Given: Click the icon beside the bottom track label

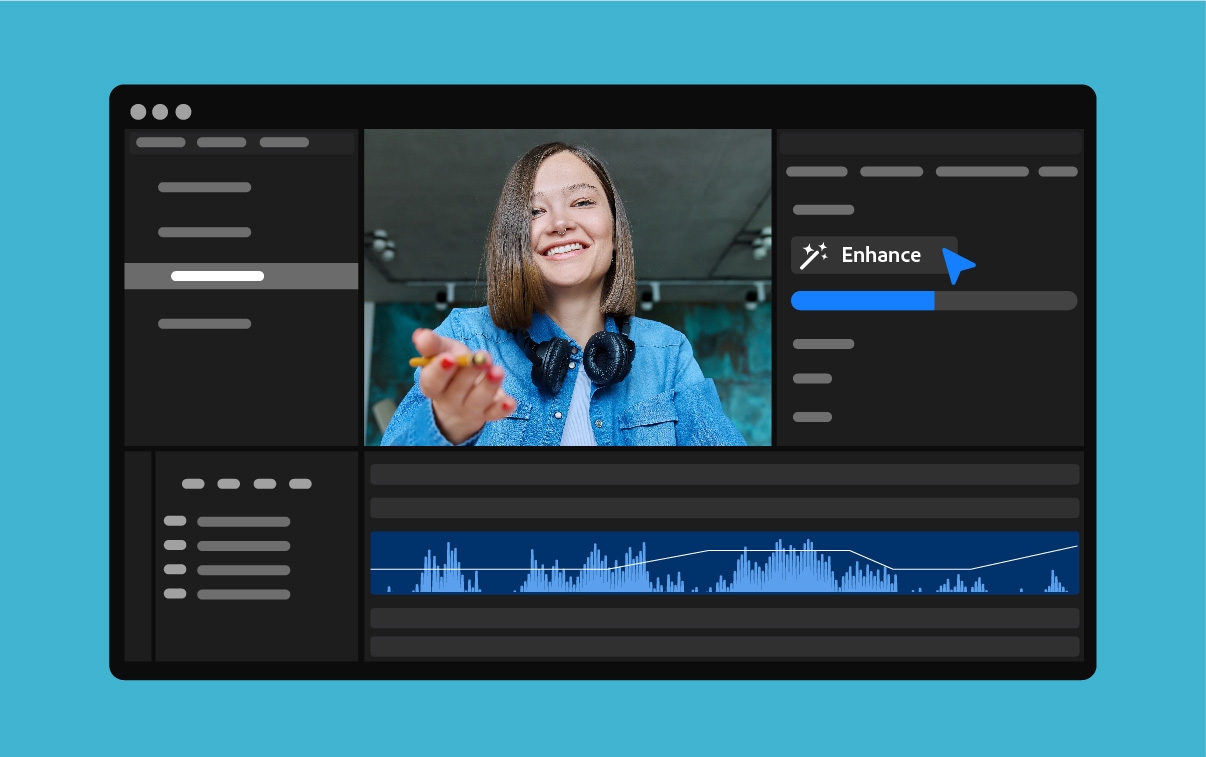Looking at the screenshot, I should (x=175, y=593).
